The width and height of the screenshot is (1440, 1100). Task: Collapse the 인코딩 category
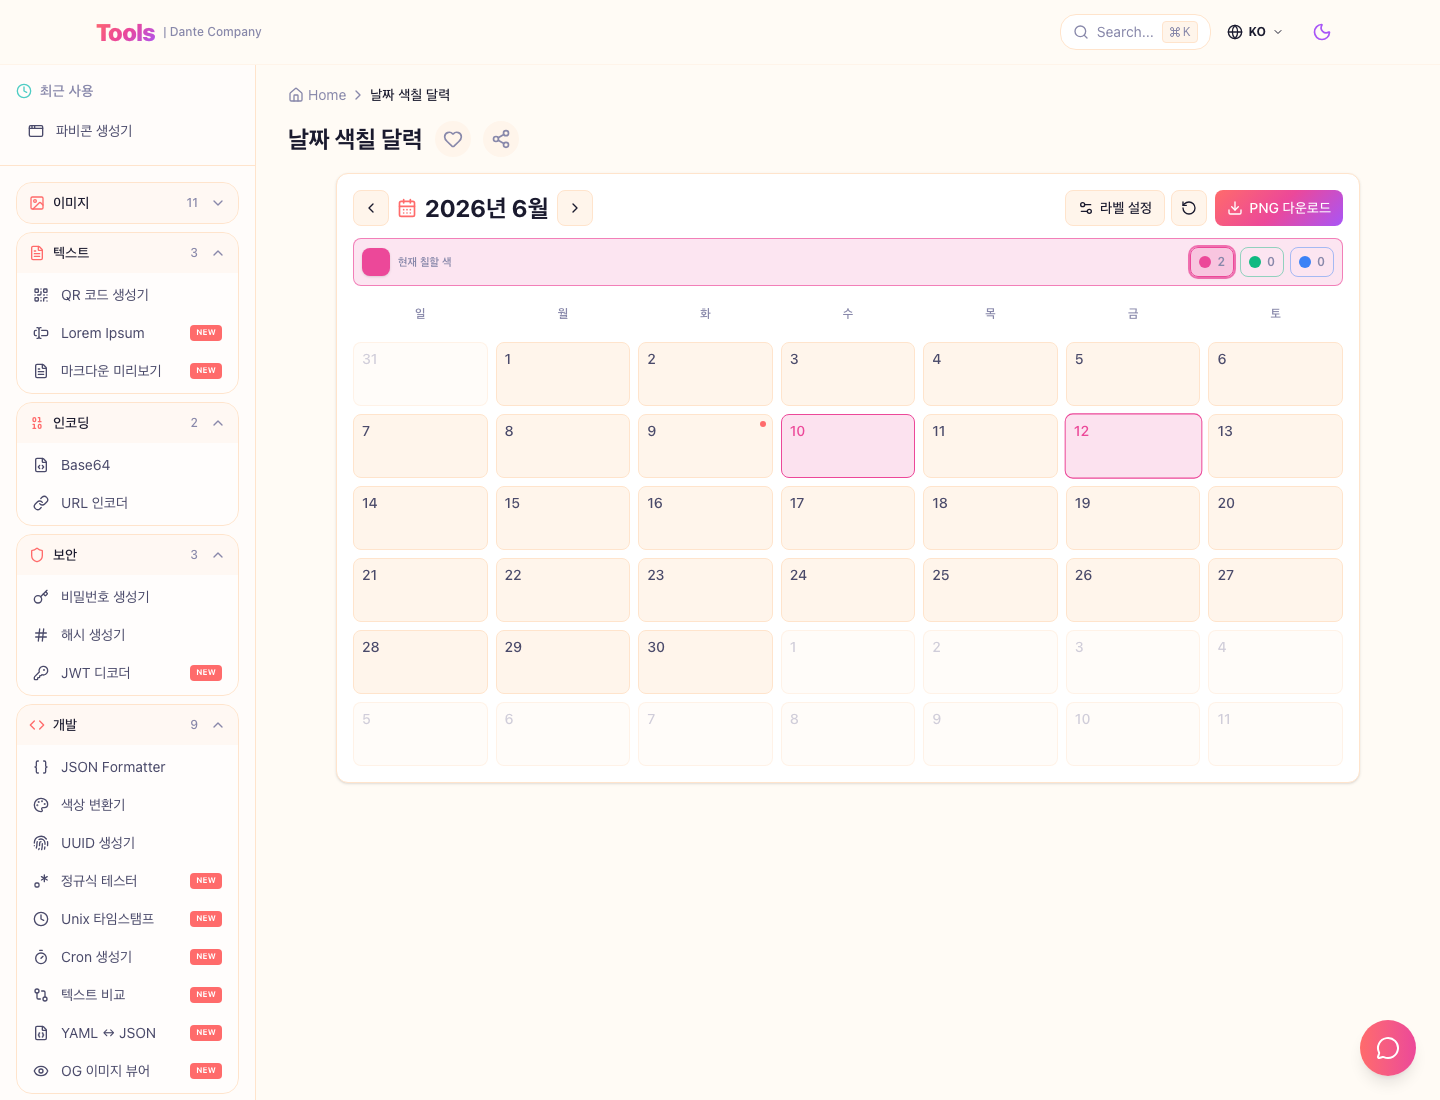pyautogui.click(x=128, y=423)
